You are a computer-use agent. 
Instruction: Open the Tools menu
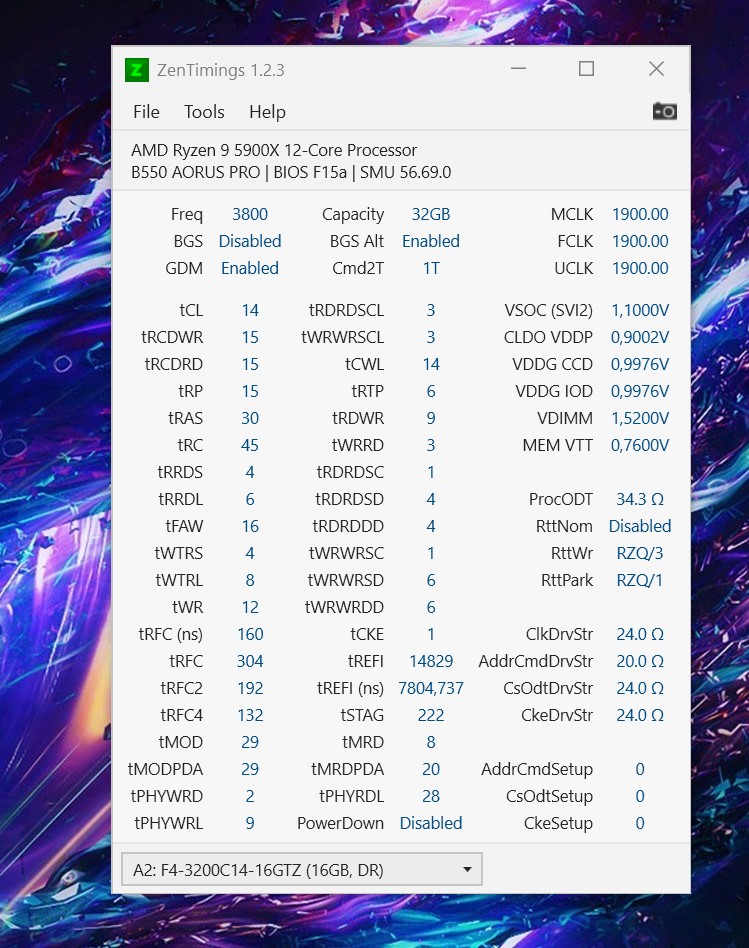204,112
